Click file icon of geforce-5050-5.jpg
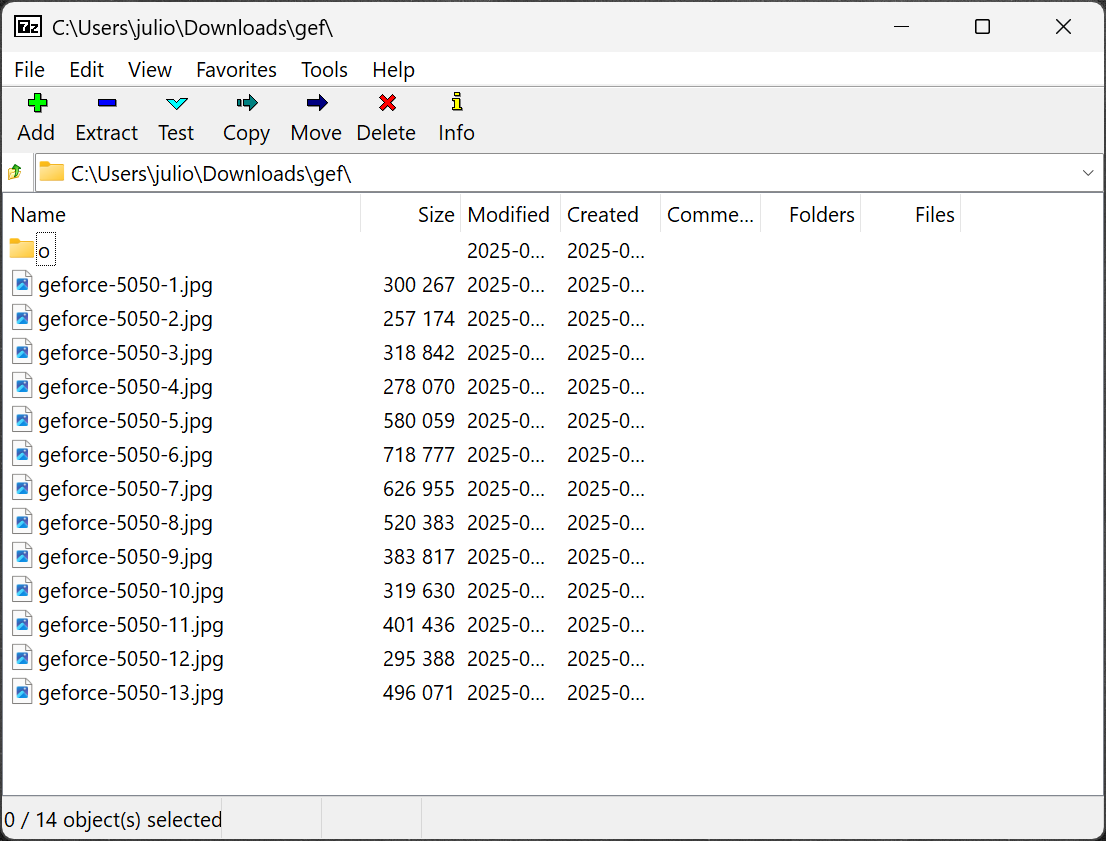Viewport: 1106px width, 841px height. pos(23,420)
